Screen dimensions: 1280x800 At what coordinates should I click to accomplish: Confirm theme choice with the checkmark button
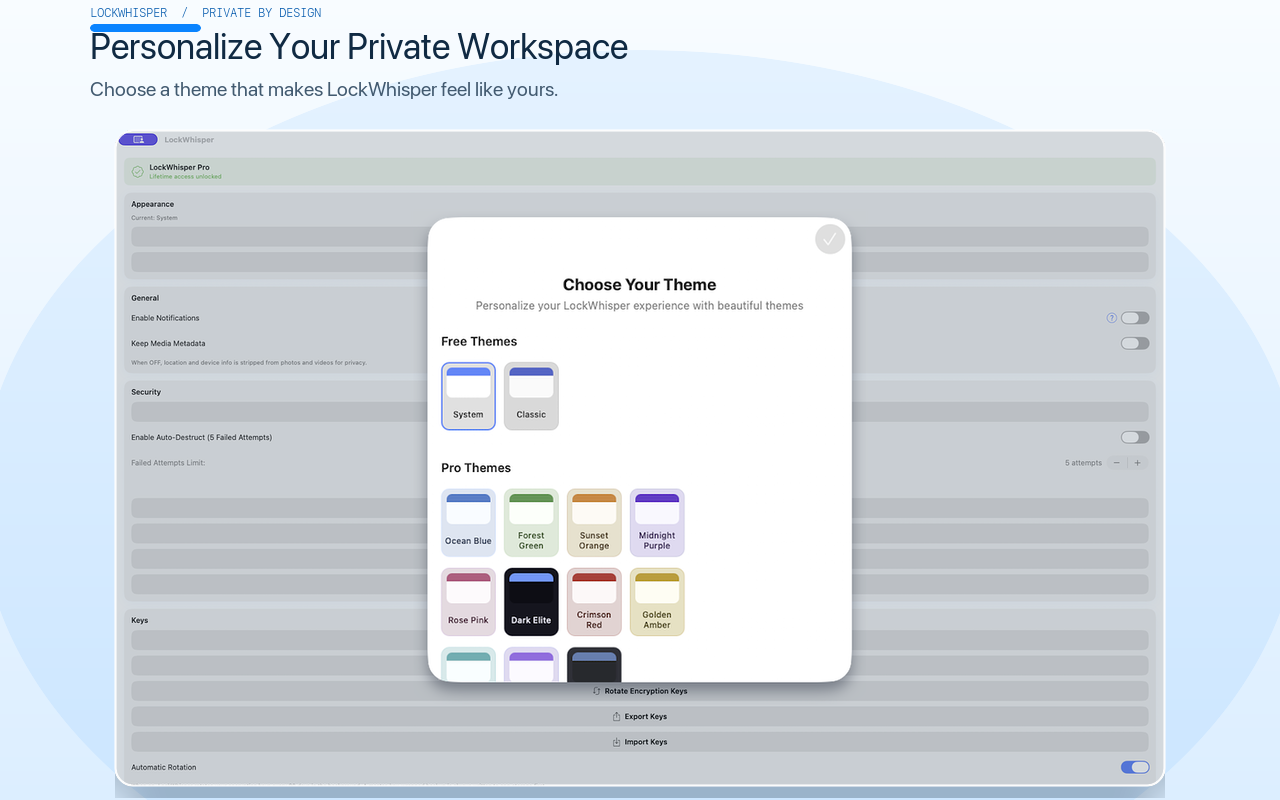click(x=830, y=239)
